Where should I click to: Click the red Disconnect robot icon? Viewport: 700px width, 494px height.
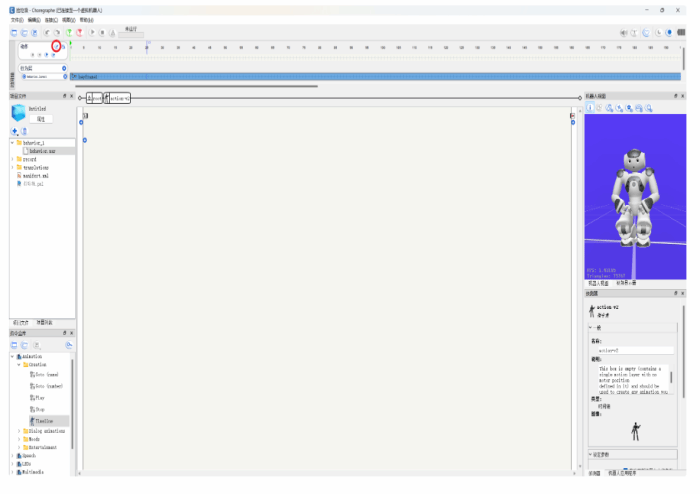(x=78, y=33)
